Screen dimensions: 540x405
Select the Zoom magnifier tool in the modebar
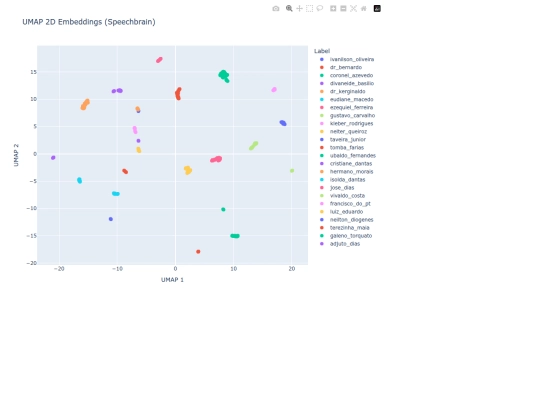289,9
